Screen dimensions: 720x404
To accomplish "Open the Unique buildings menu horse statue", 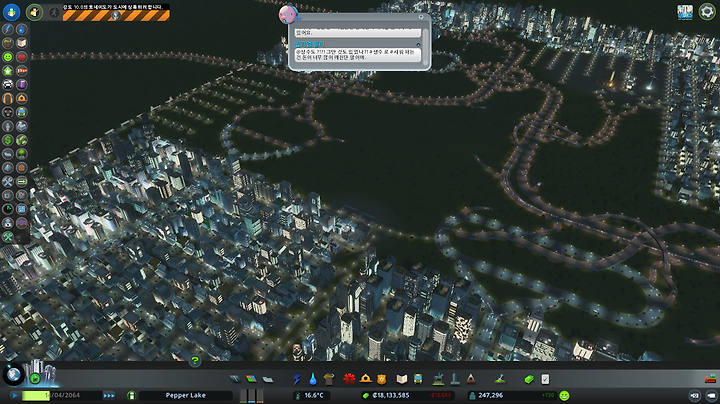I will [x=439, y=379].
